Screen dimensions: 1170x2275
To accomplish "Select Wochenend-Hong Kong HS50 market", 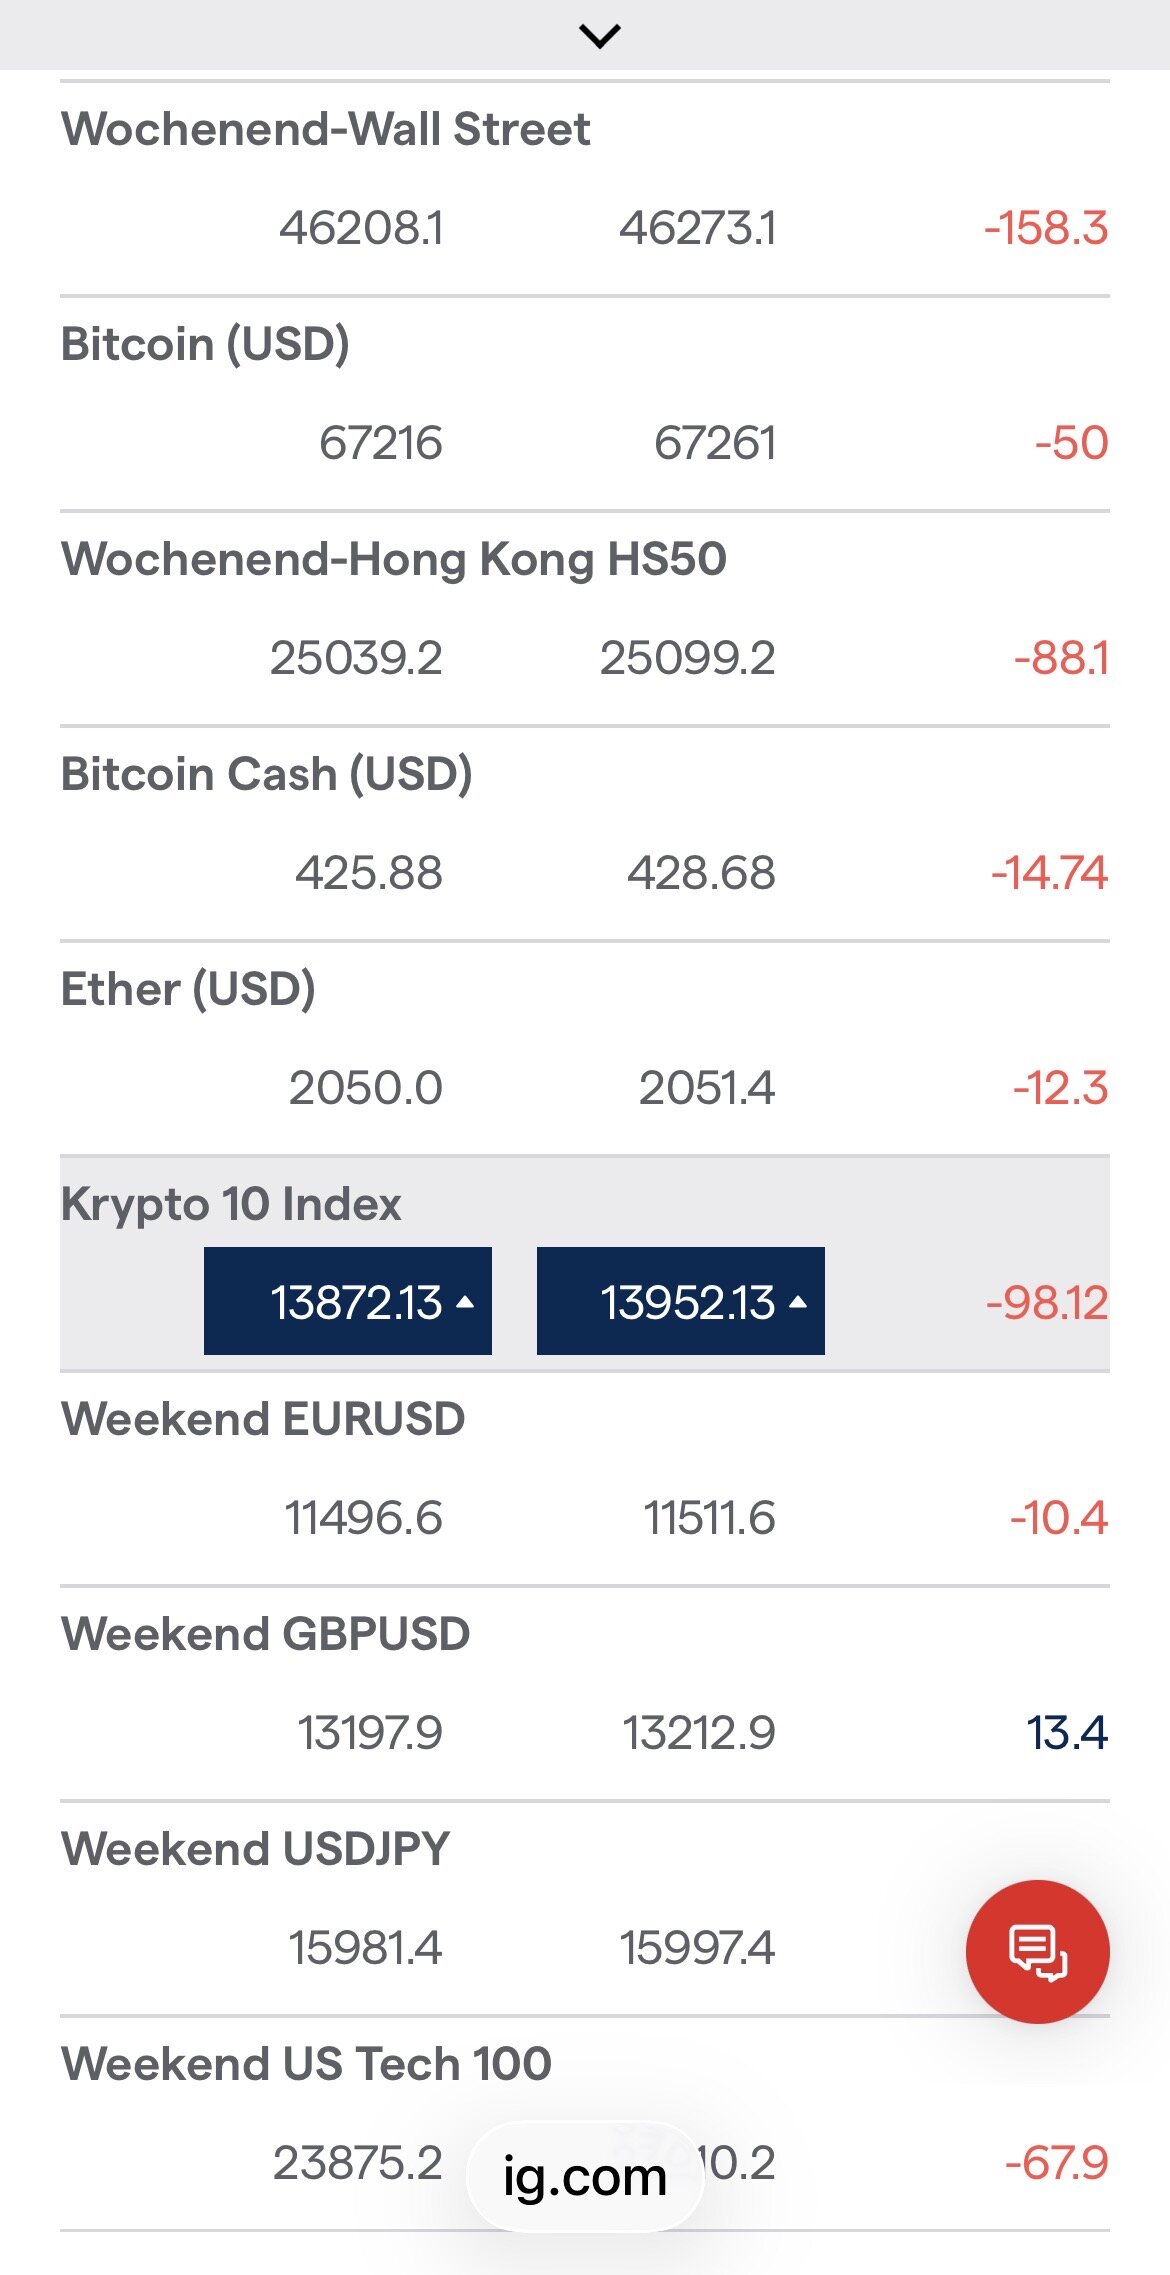I will (394, 560).
